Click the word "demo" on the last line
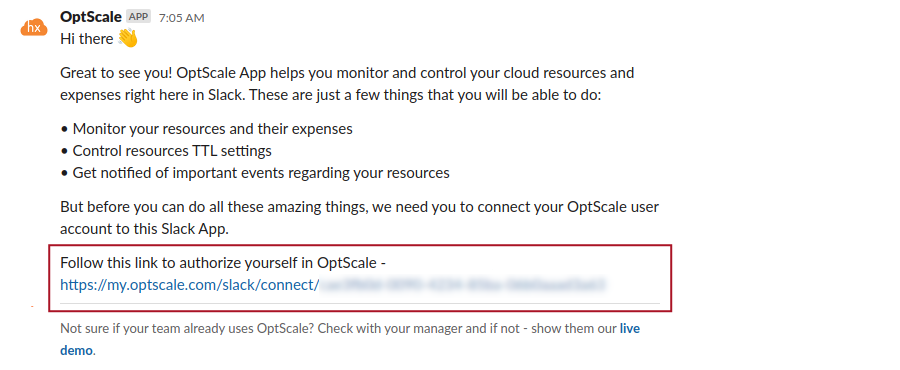 76,350
